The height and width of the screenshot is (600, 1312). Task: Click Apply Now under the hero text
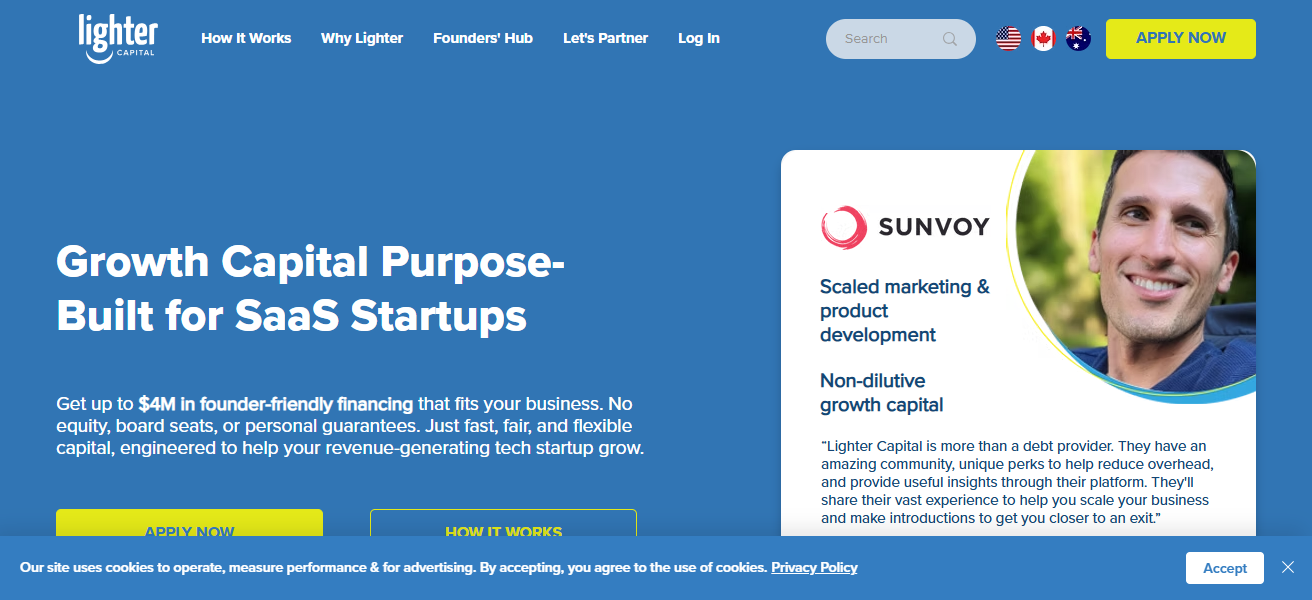189,526
